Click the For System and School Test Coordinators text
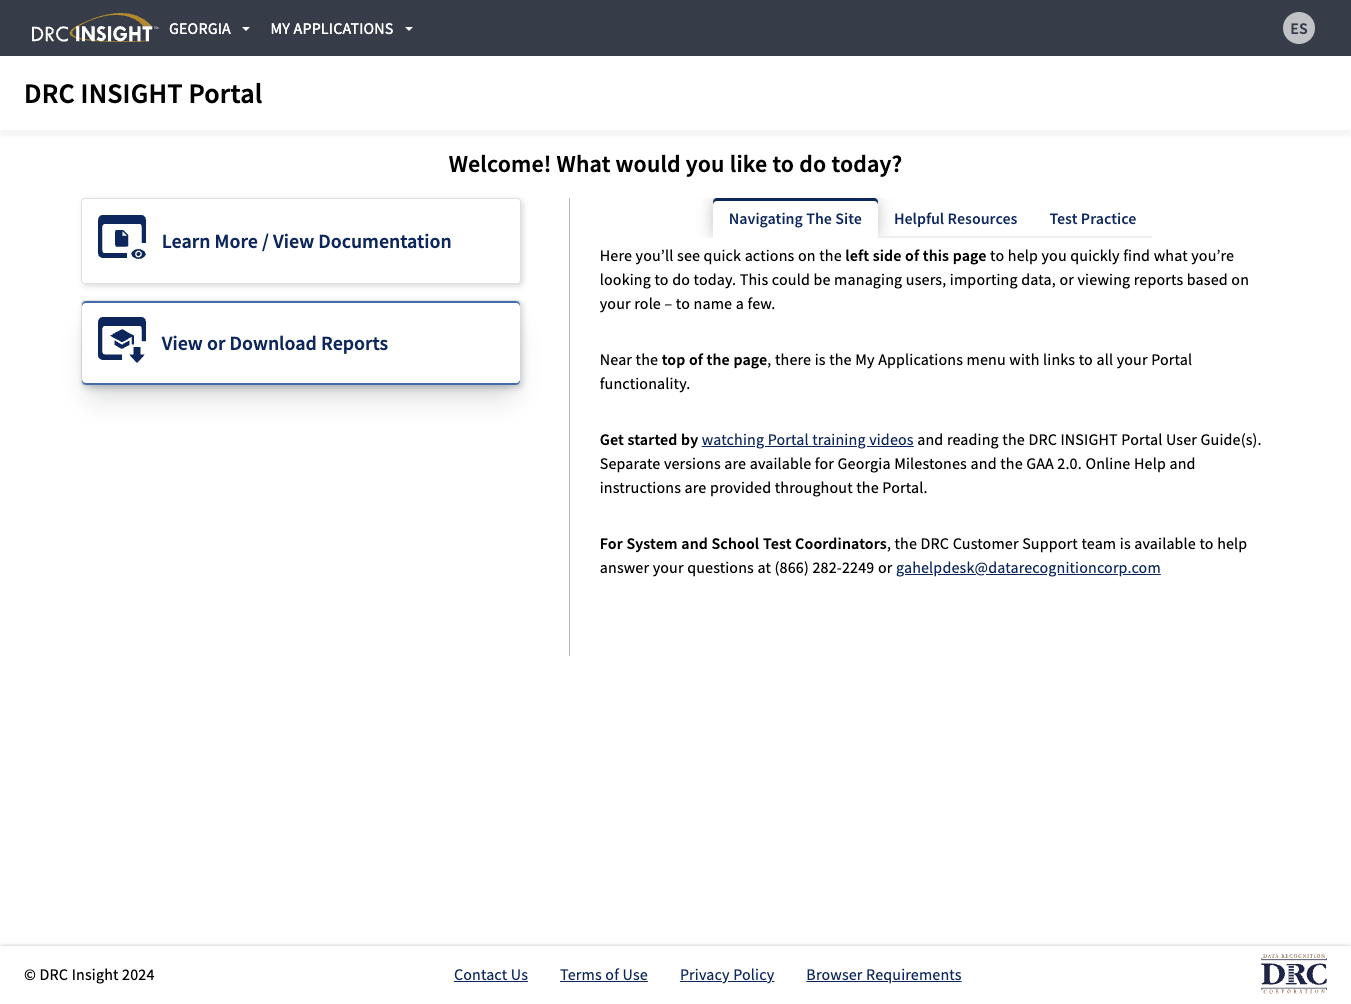1351x1004 pixels. 743,544
